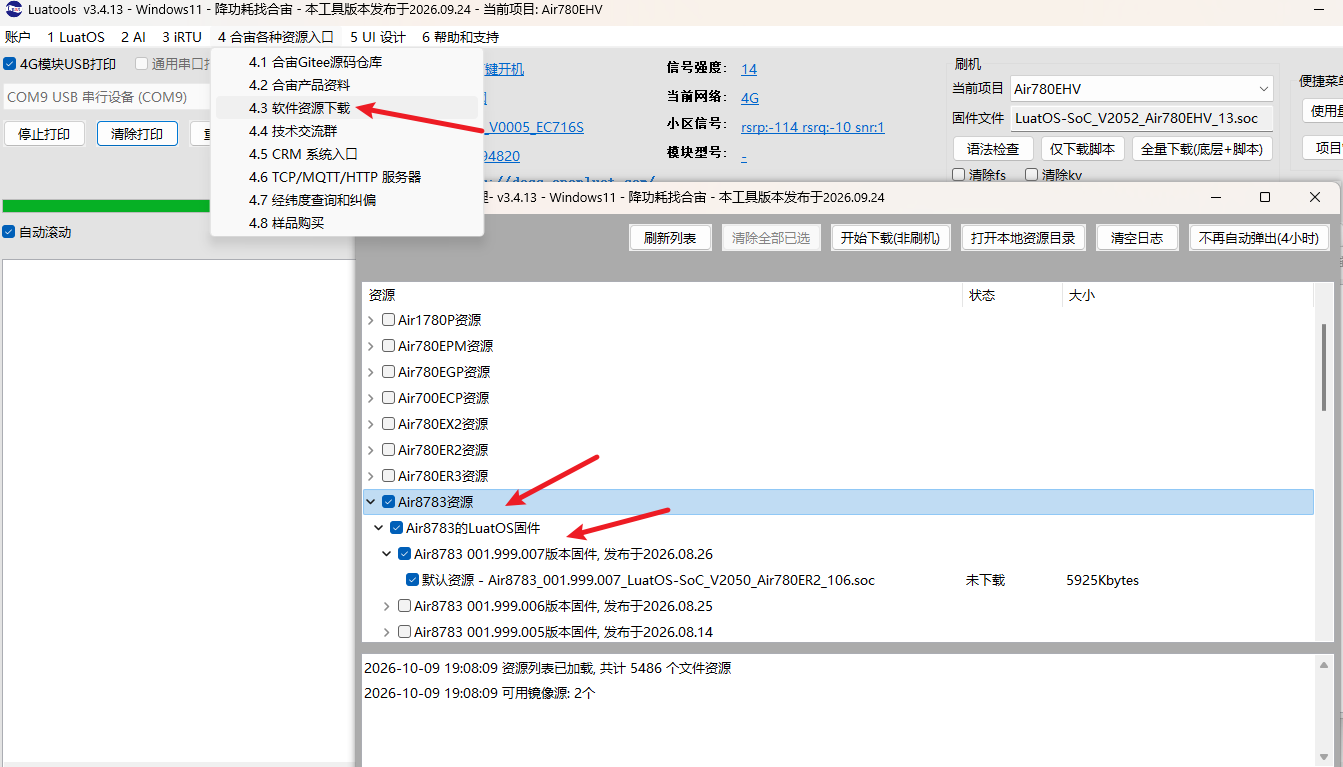This screenshot has height=767, width=1343.
Task: Run 语法检查 on the project
Action: click(993, 149)
